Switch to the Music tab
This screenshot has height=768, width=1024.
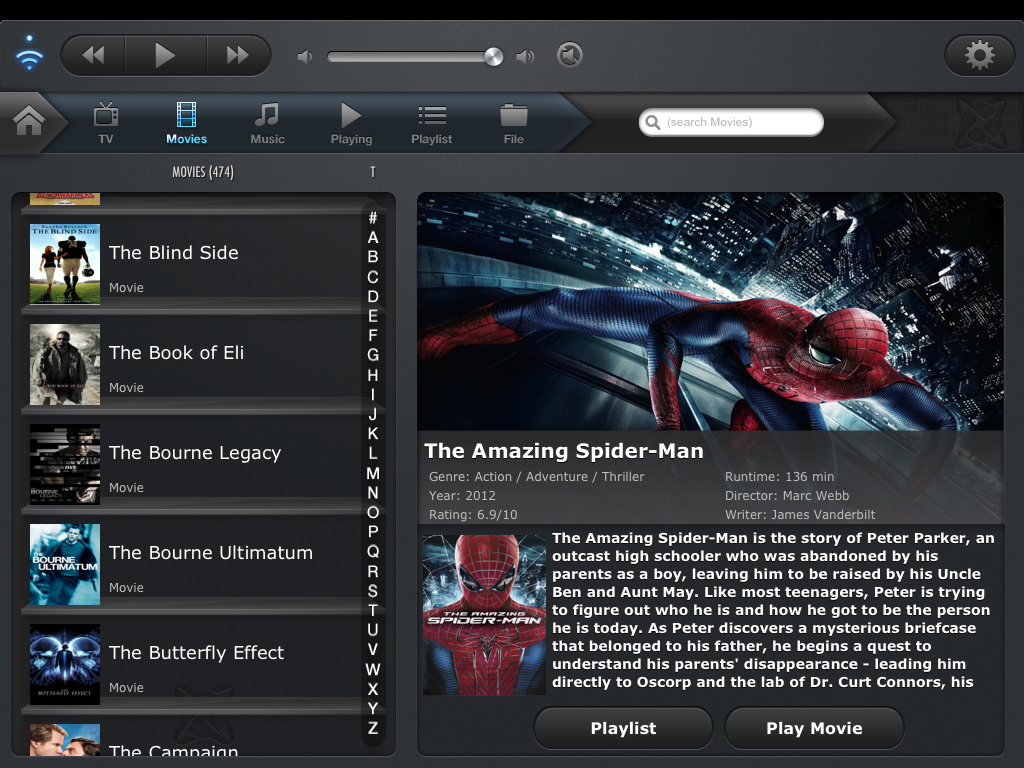pos(267,124)
